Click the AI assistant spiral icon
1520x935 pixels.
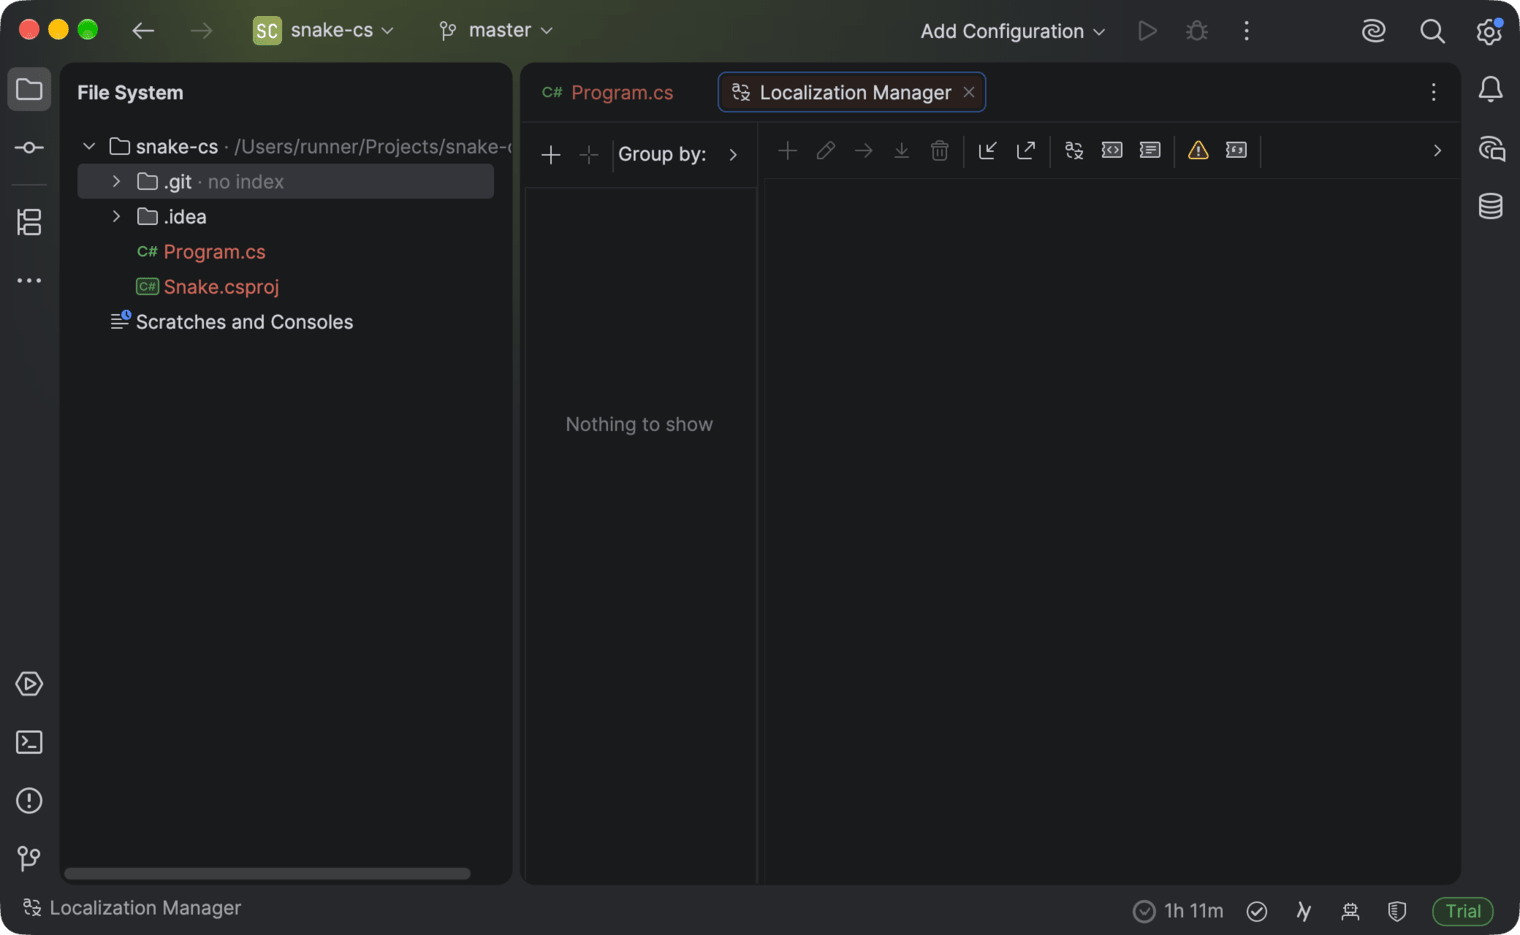(1374, 31)
